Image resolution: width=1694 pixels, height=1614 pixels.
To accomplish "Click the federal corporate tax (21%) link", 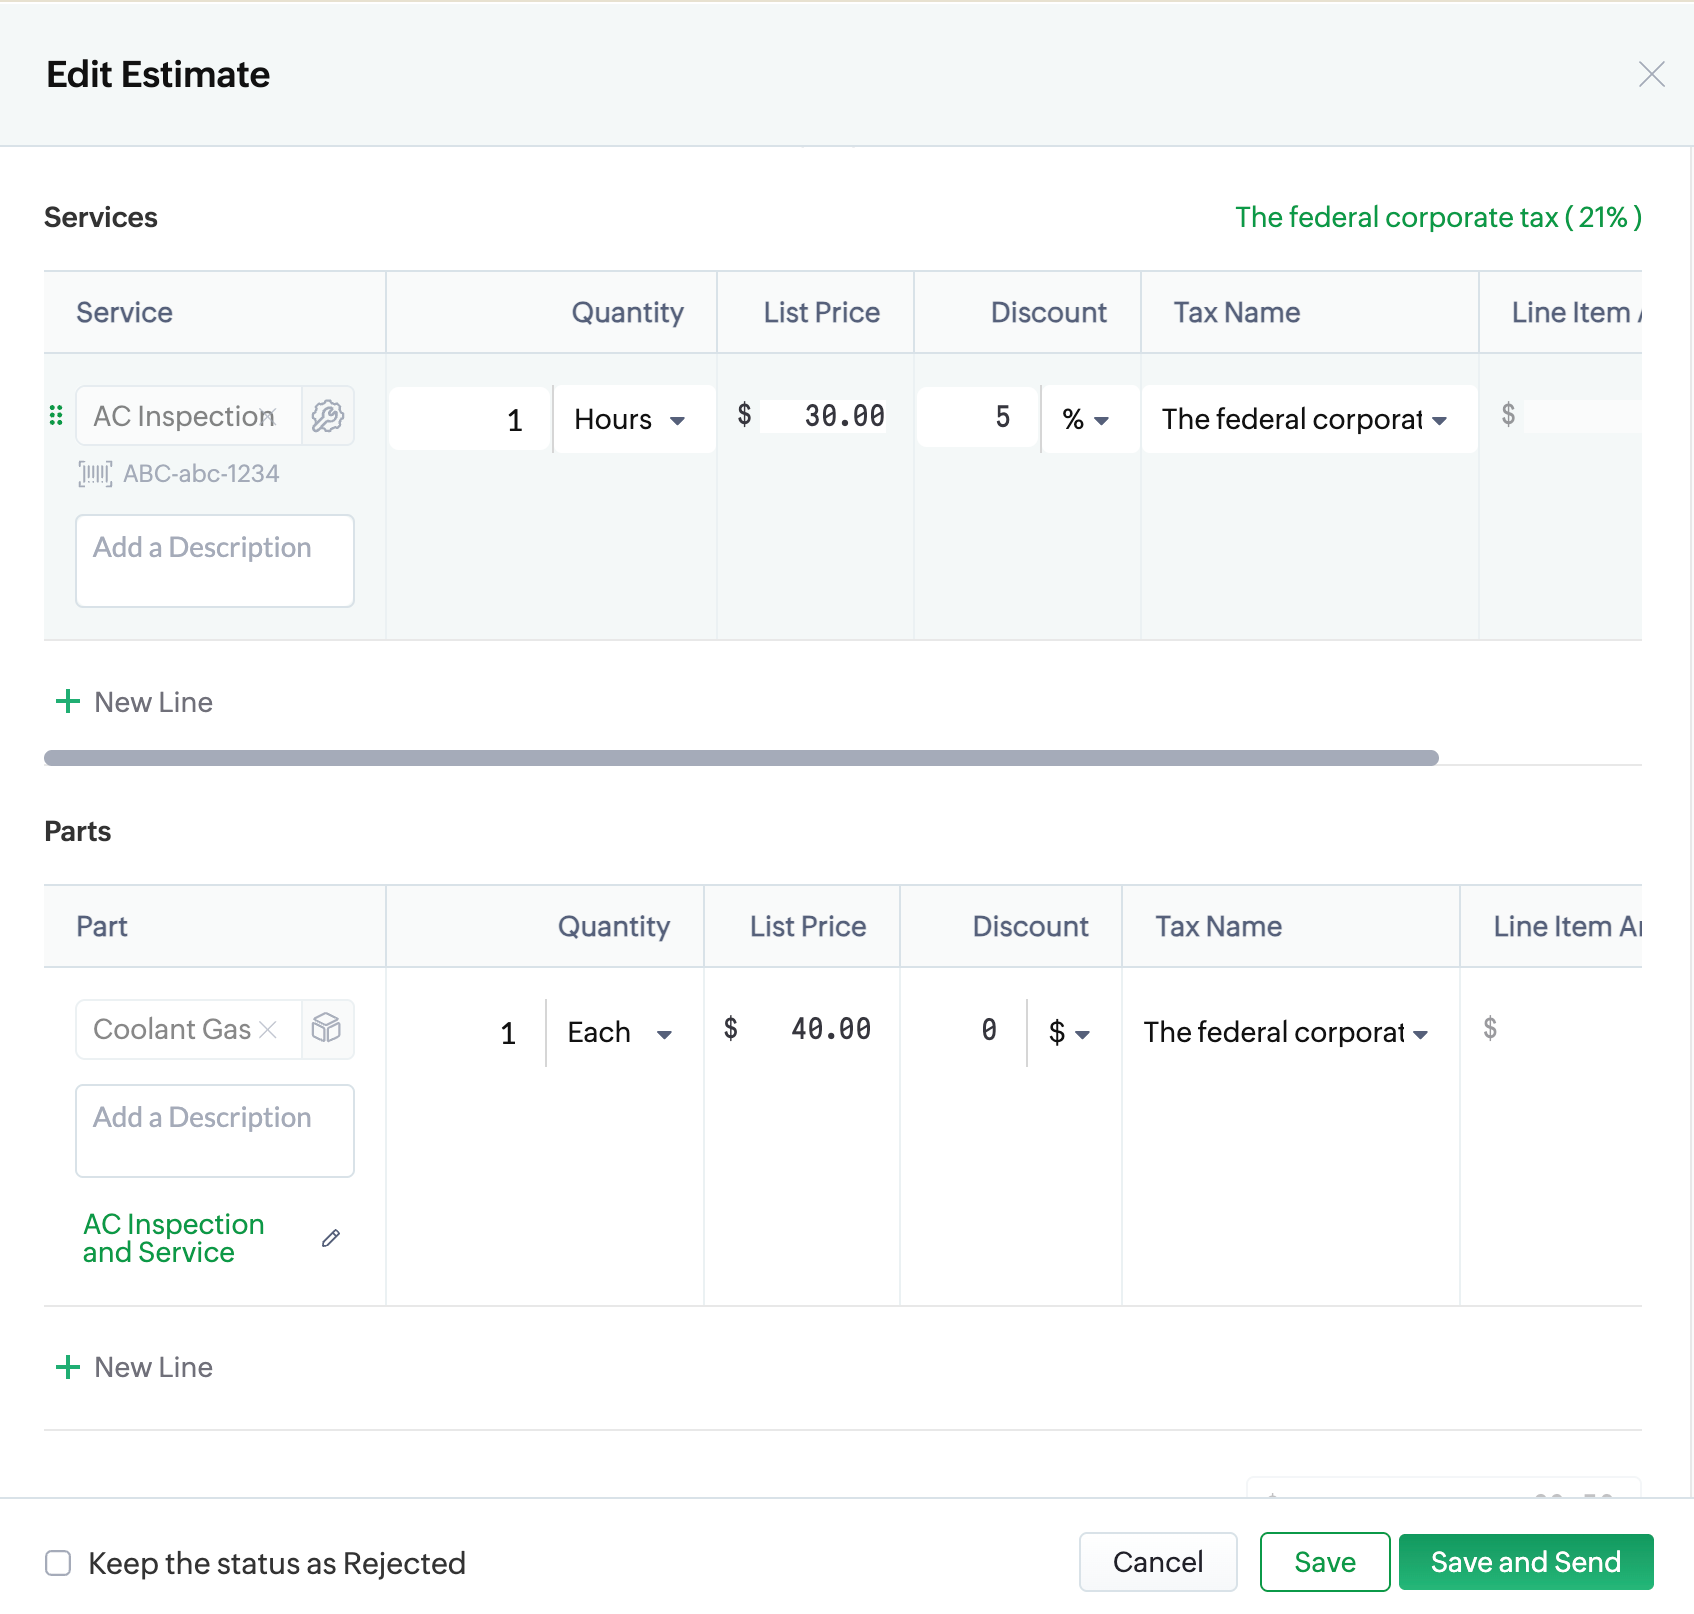I will pos(1437,217).
